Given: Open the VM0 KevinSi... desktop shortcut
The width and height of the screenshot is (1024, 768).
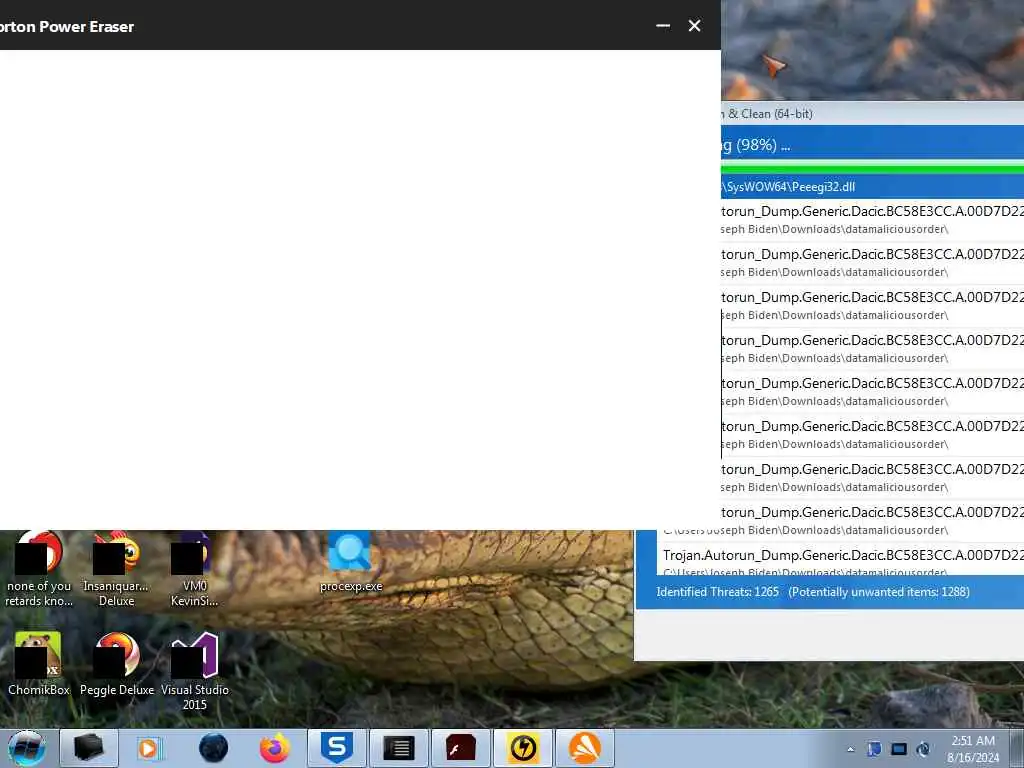Looking at the screenshot, I should [195, 569].
